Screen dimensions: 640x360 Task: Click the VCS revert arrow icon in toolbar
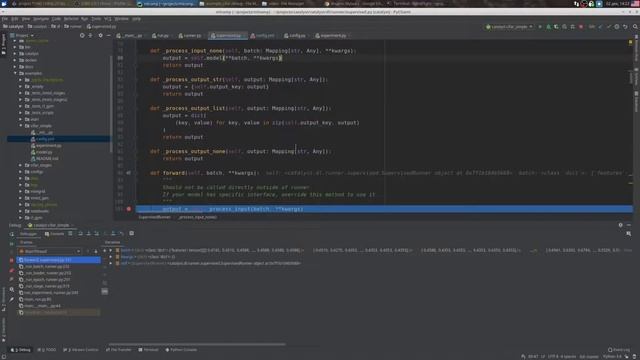[625, 27]
